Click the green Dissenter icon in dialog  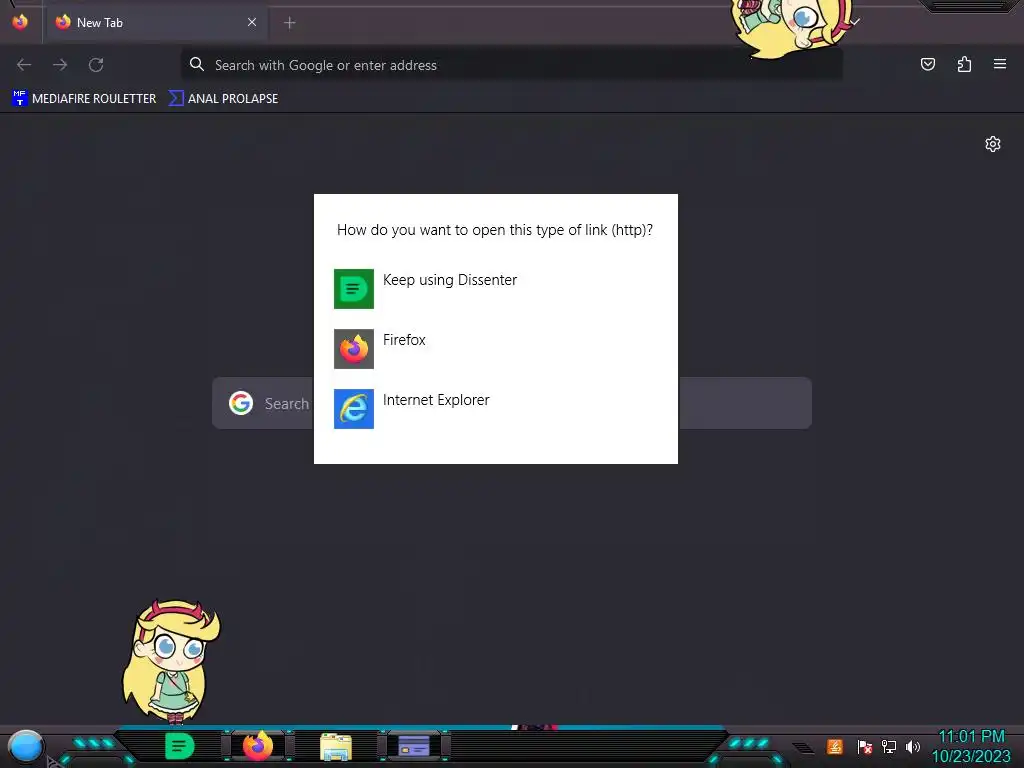354,289
